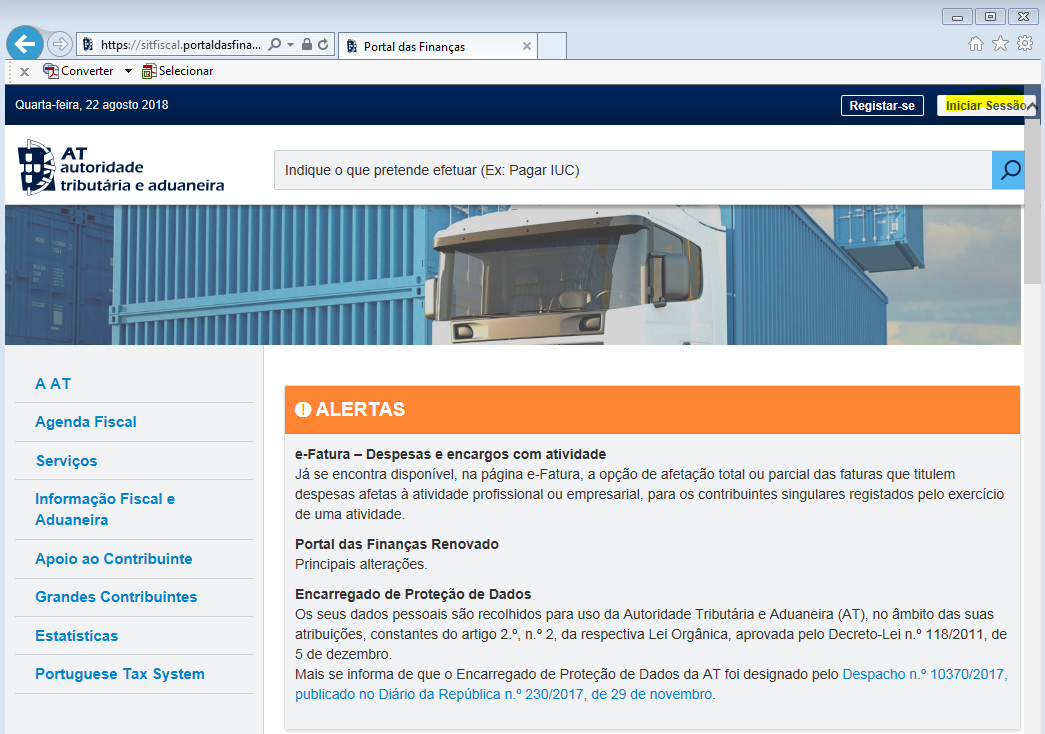Click Selecionar in the PDF toolbar
This screenshot has height=734, width=1045.
point(178,71)
